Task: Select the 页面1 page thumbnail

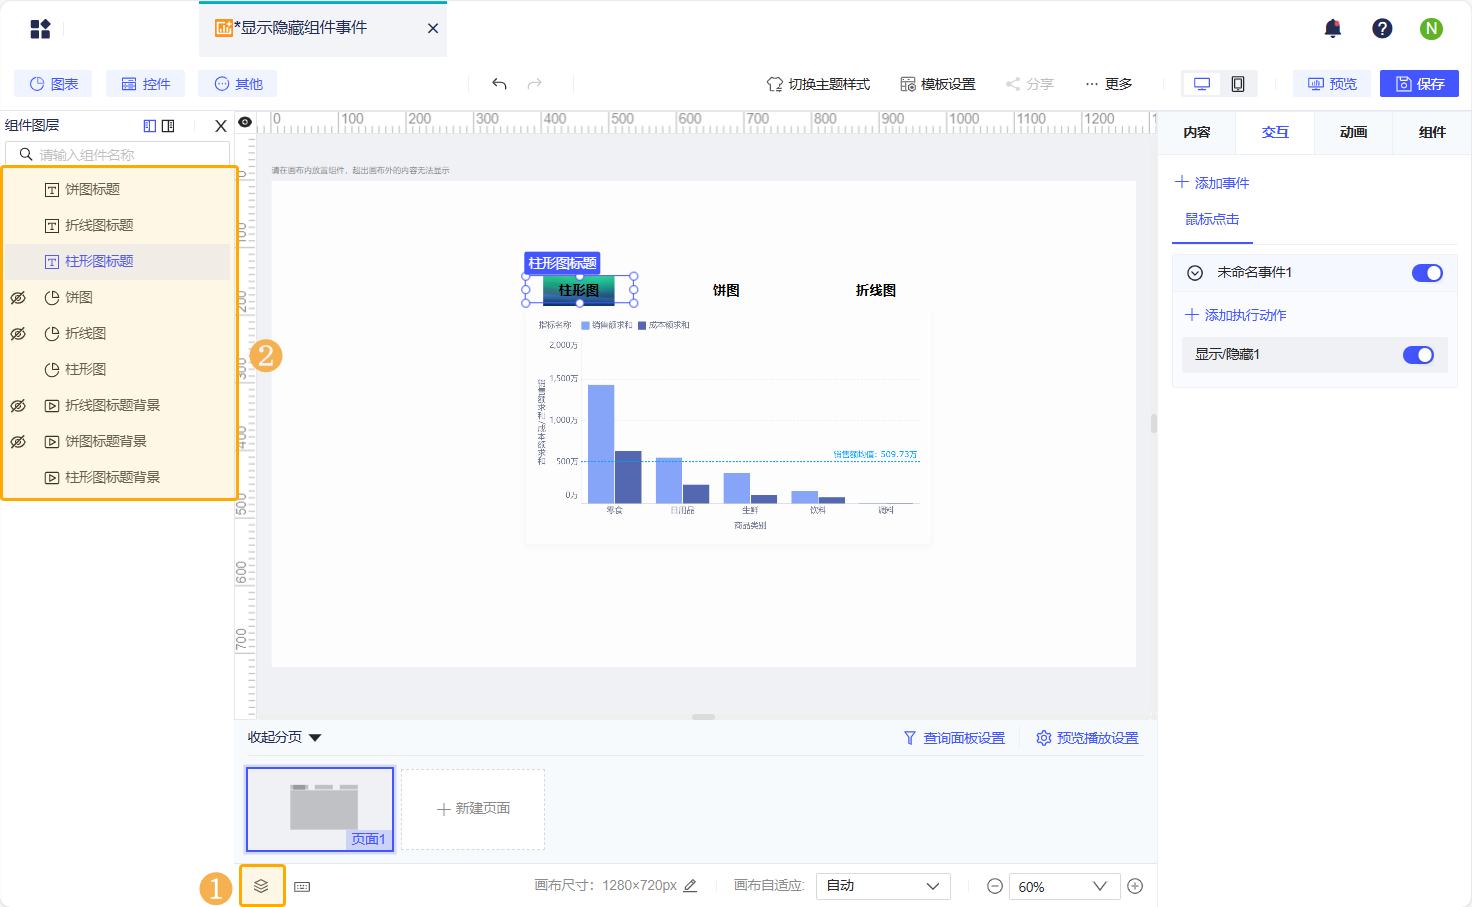Action: point(320,809)
